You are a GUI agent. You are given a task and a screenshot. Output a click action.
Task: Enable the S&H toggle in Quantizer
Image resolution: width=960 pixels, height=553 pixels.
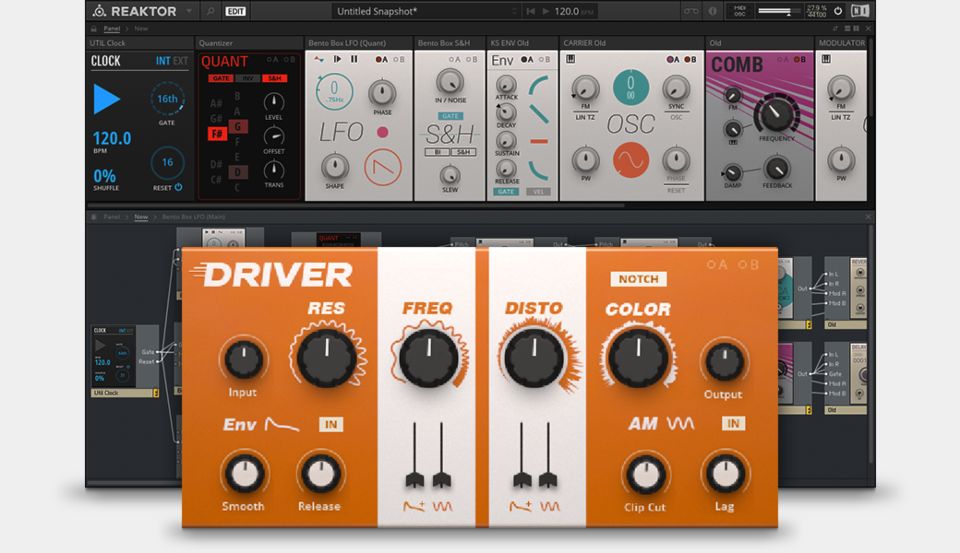274,78
